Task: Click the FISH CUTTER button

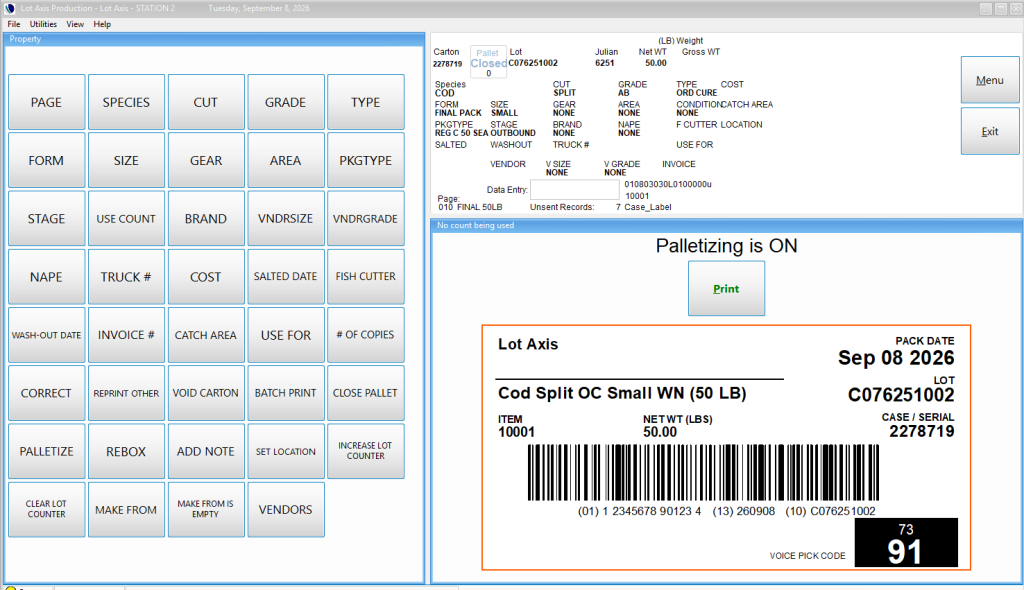Action: tap(366, 276)
